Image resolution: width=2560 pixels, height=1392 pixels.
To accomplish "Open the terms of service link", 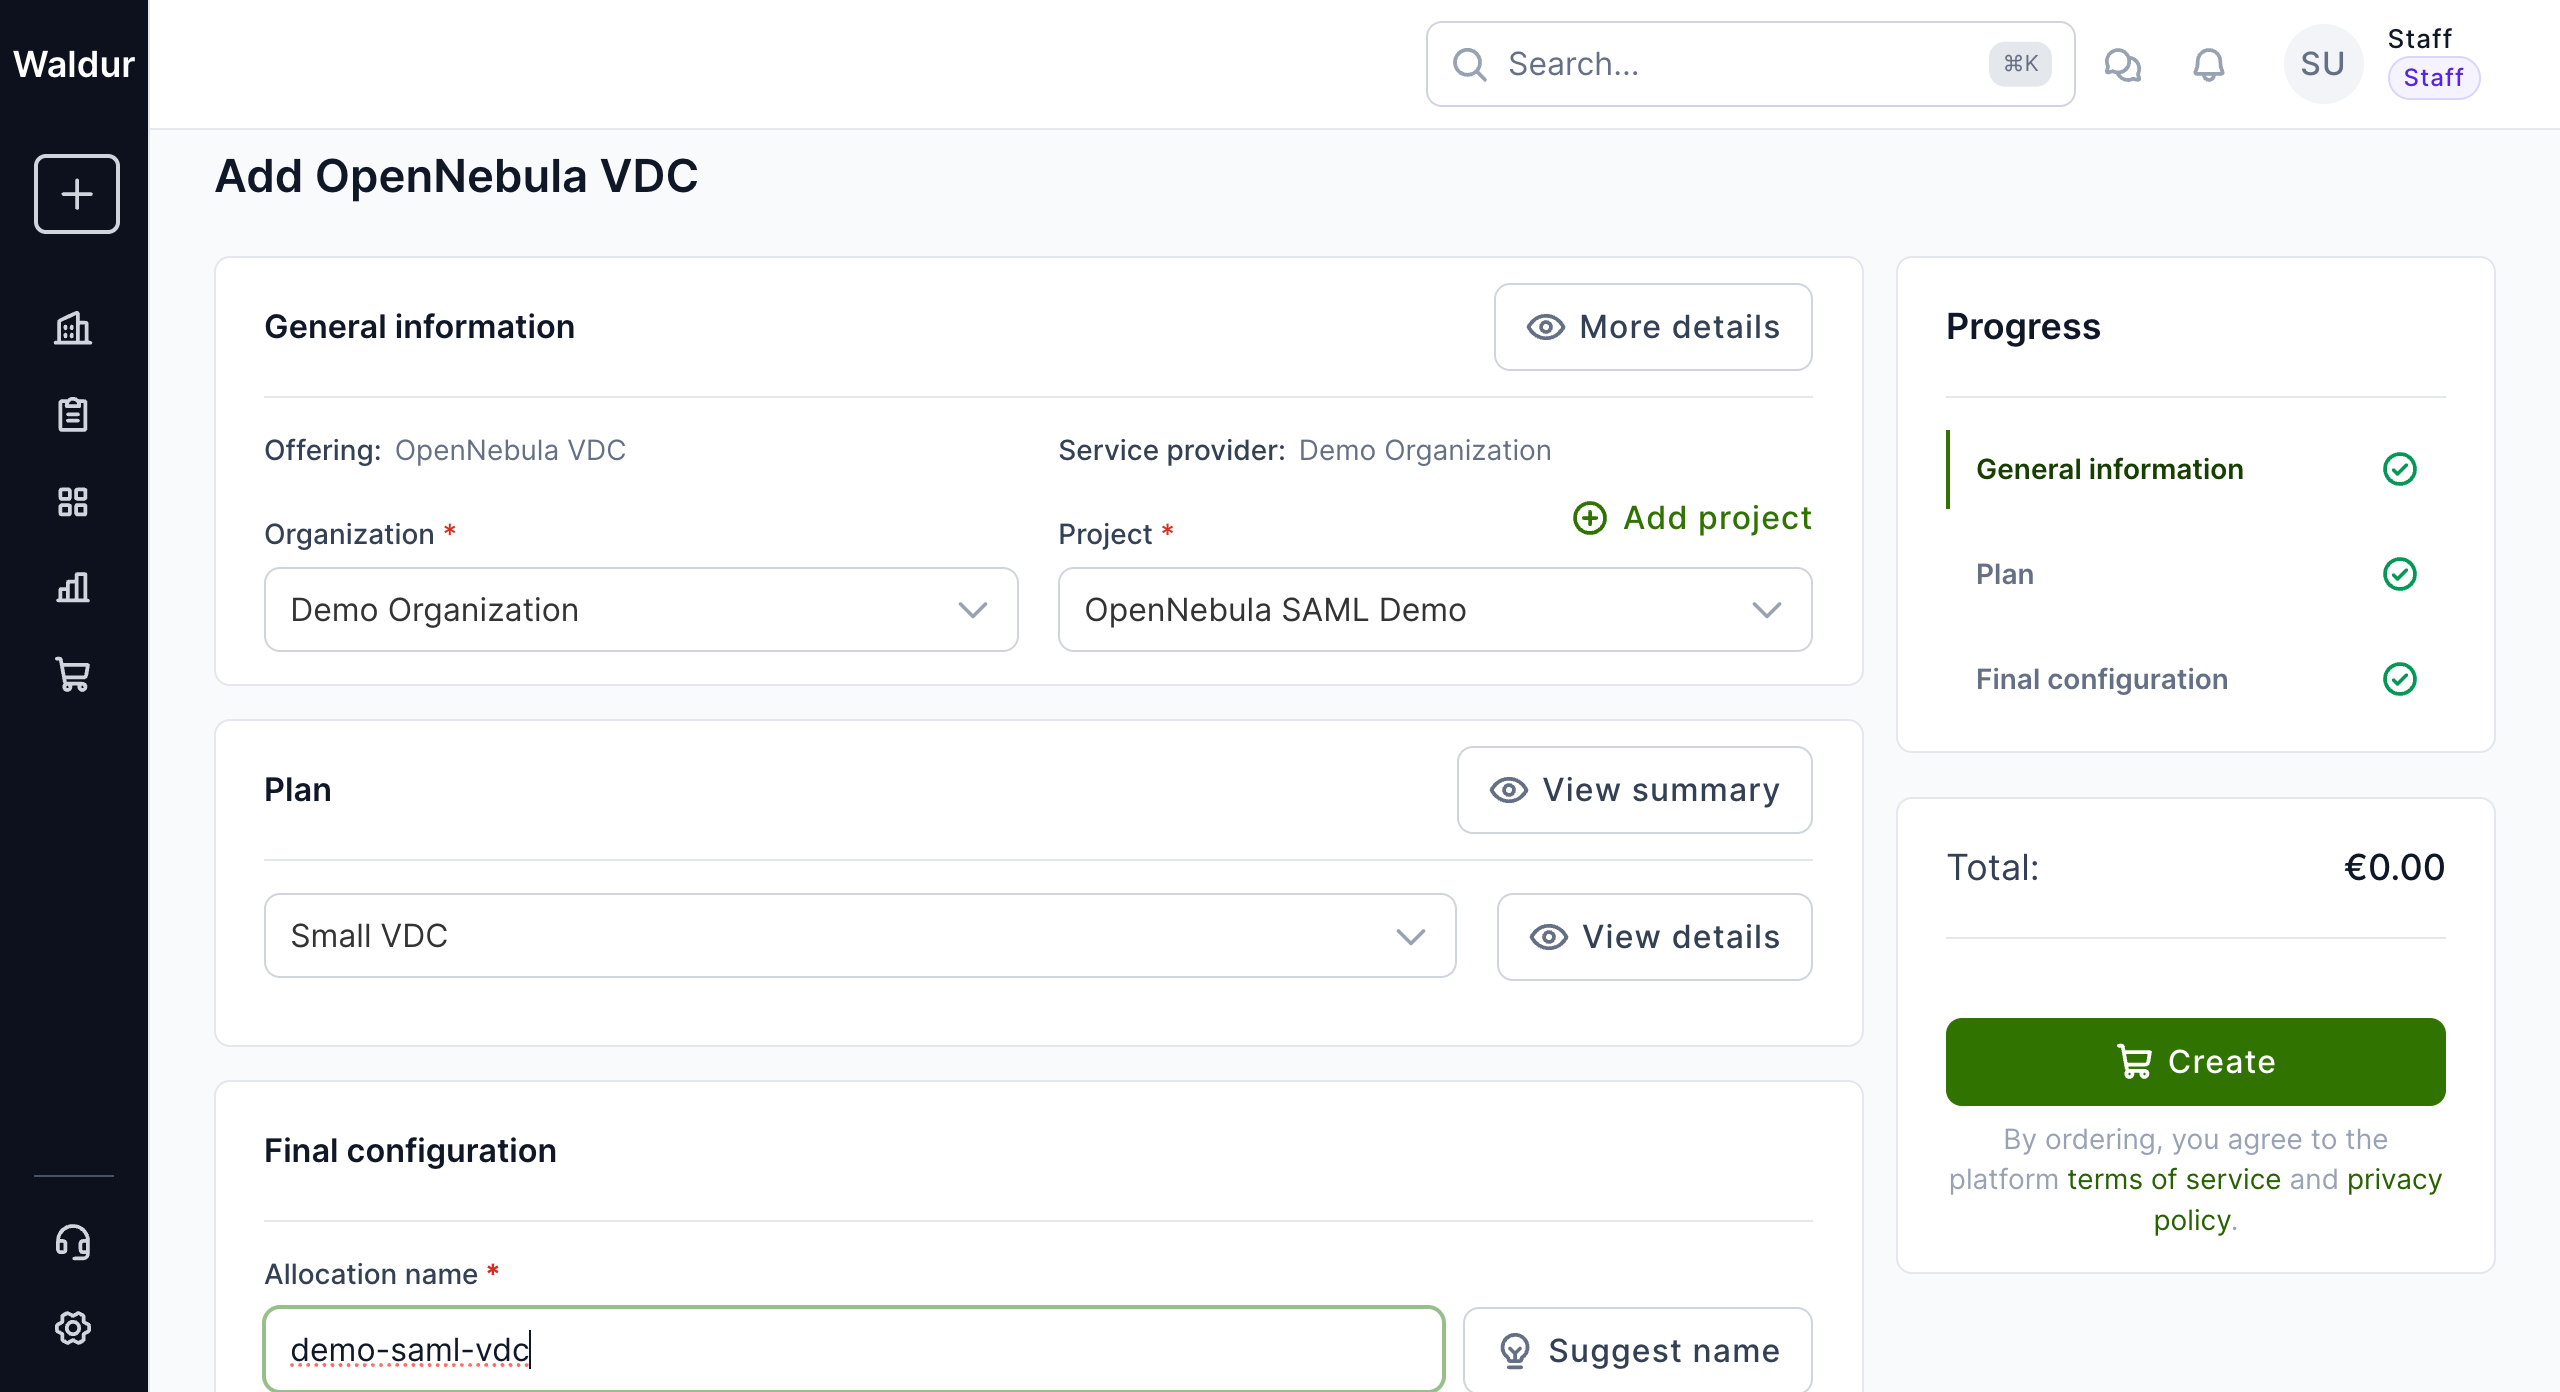I will [2173, 1180].
